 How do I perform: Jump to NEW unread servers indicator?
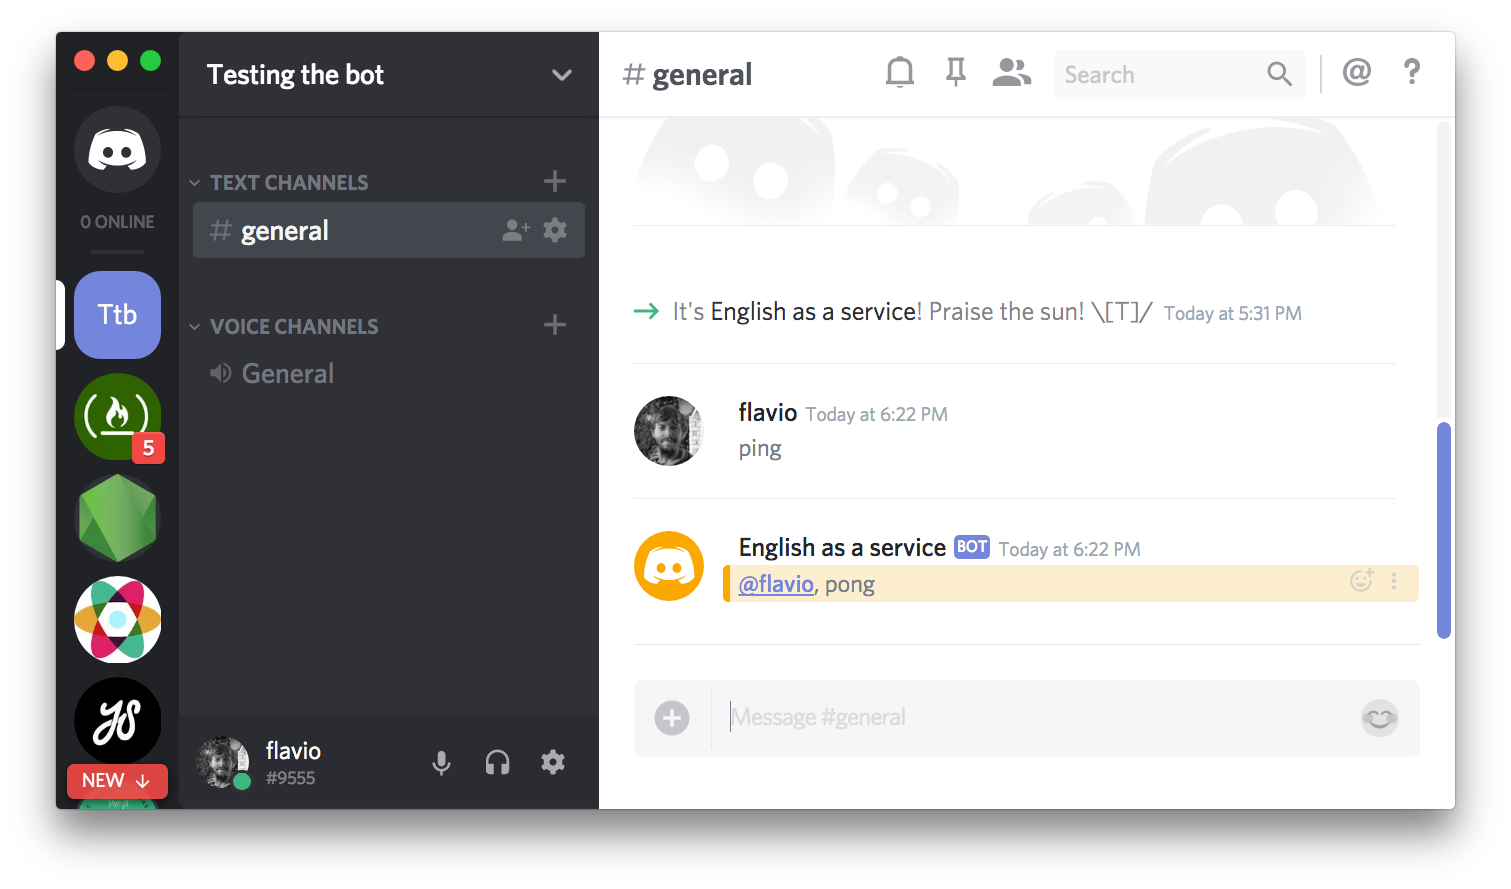[x=117, y=781]
